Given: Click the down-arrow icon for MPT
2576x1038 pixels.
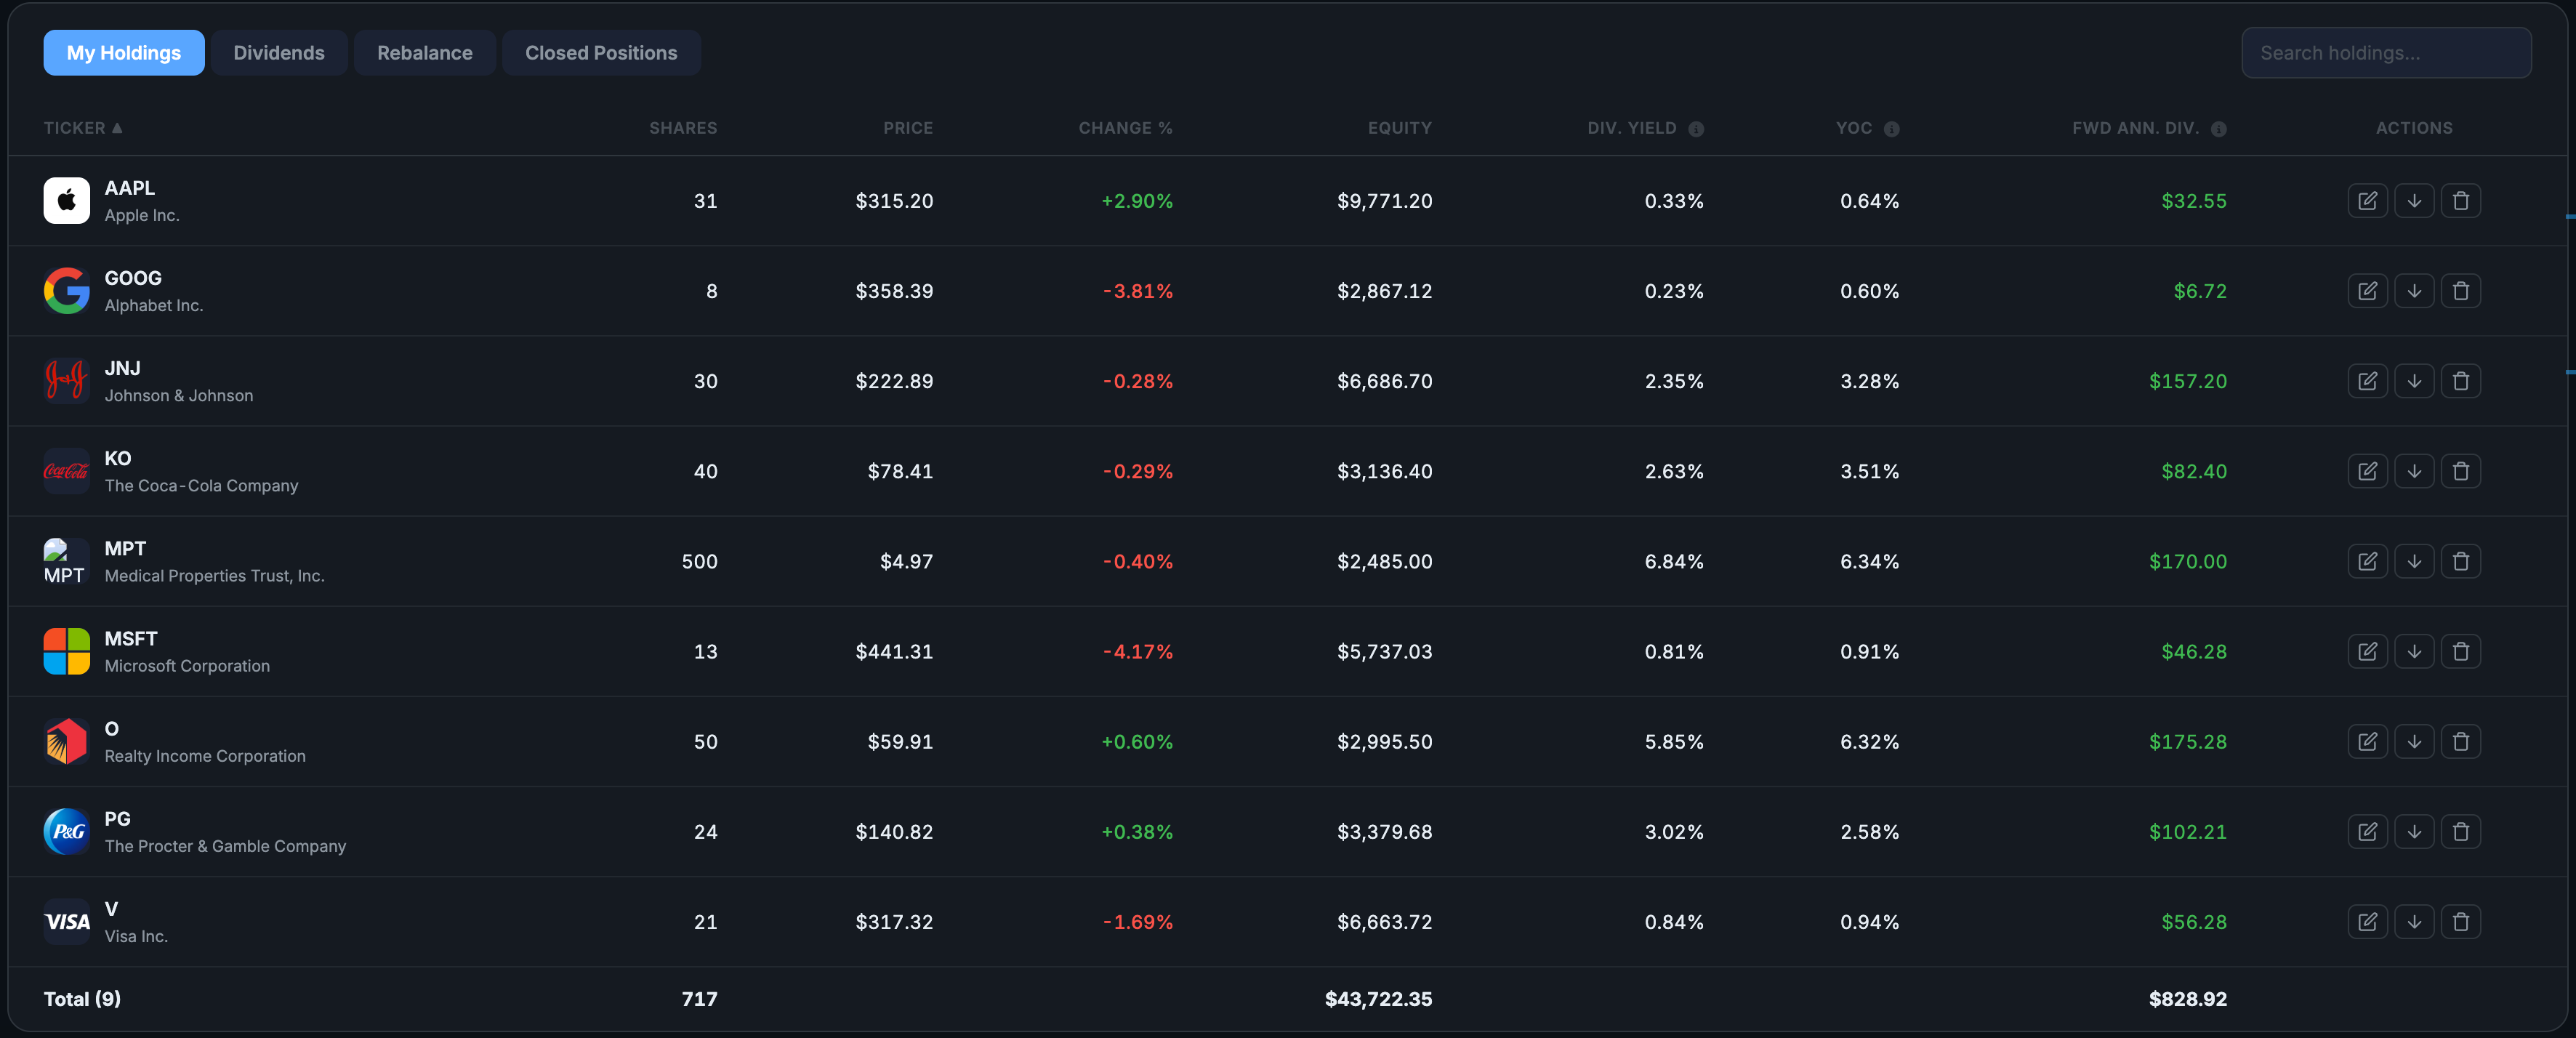Looking at the screenshot, I should (2414, 561).
